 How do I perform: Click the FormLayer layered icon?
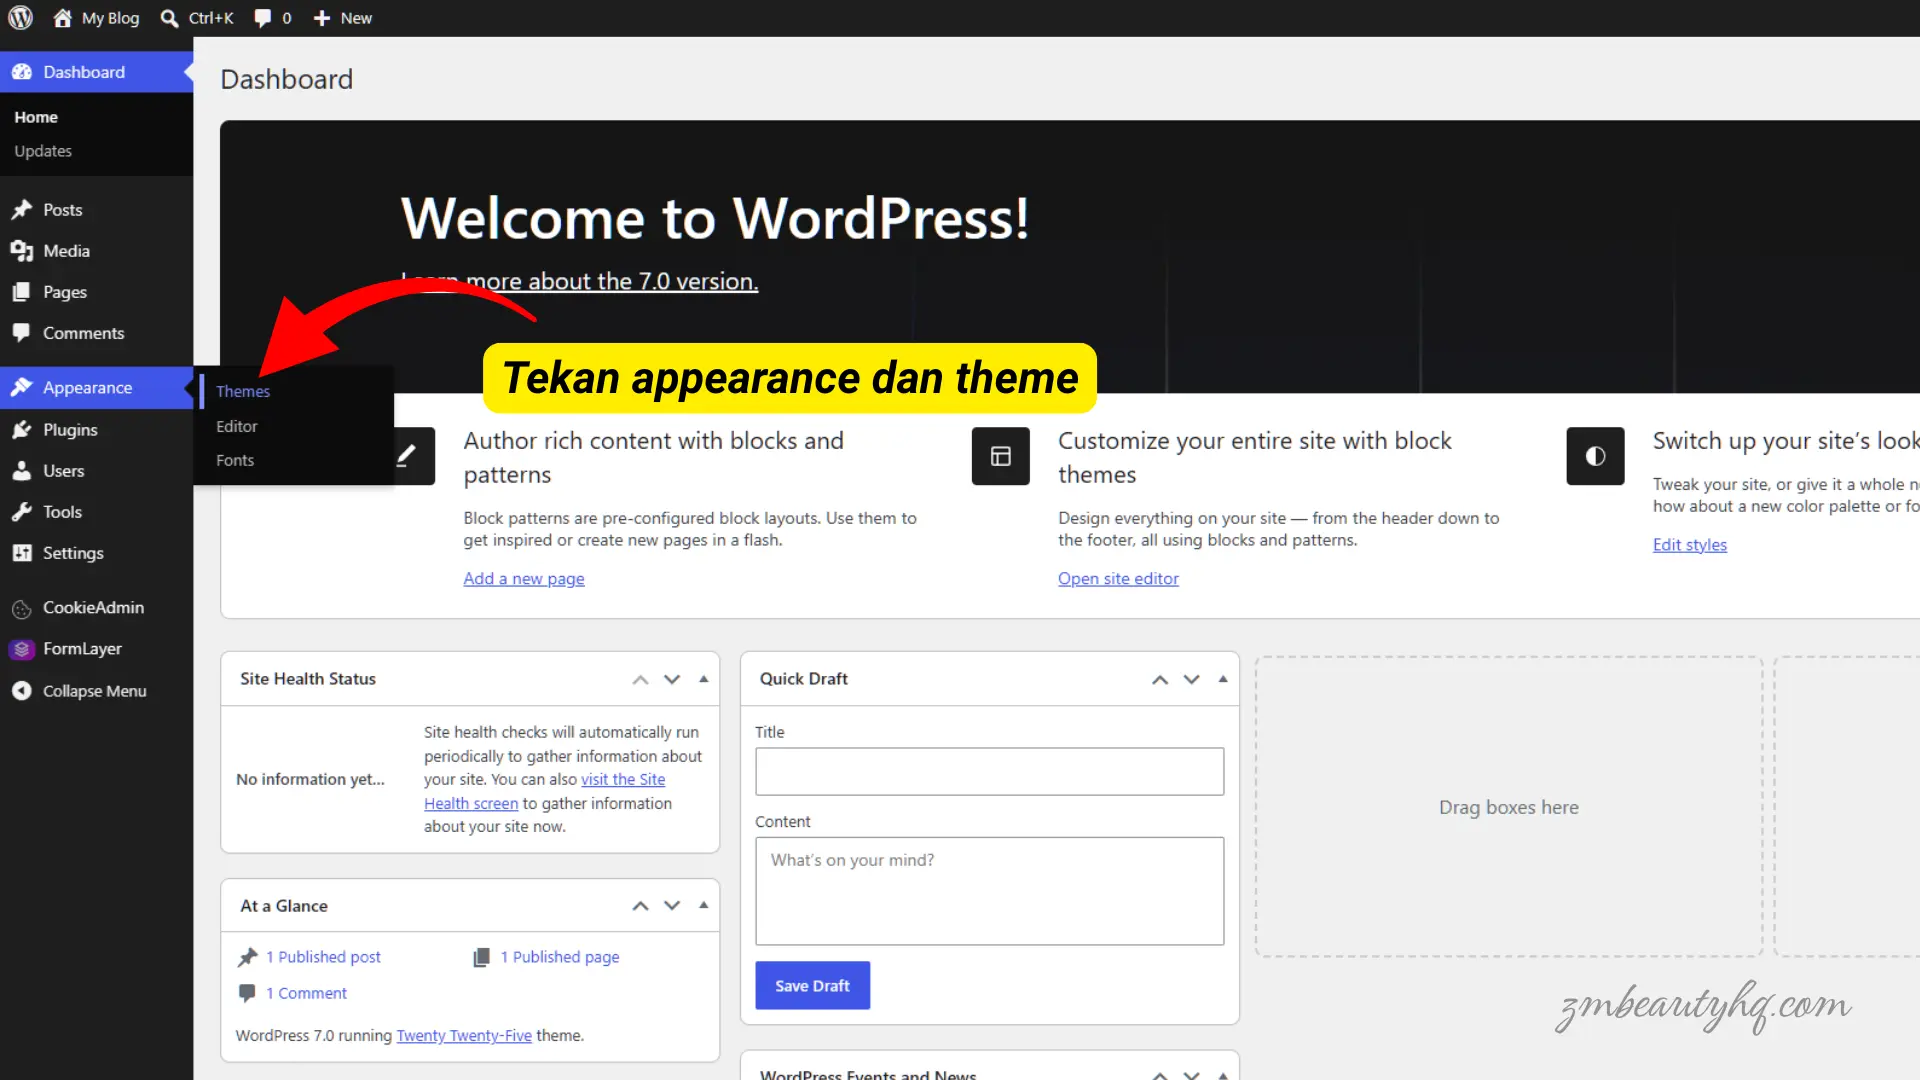(21, 649)
